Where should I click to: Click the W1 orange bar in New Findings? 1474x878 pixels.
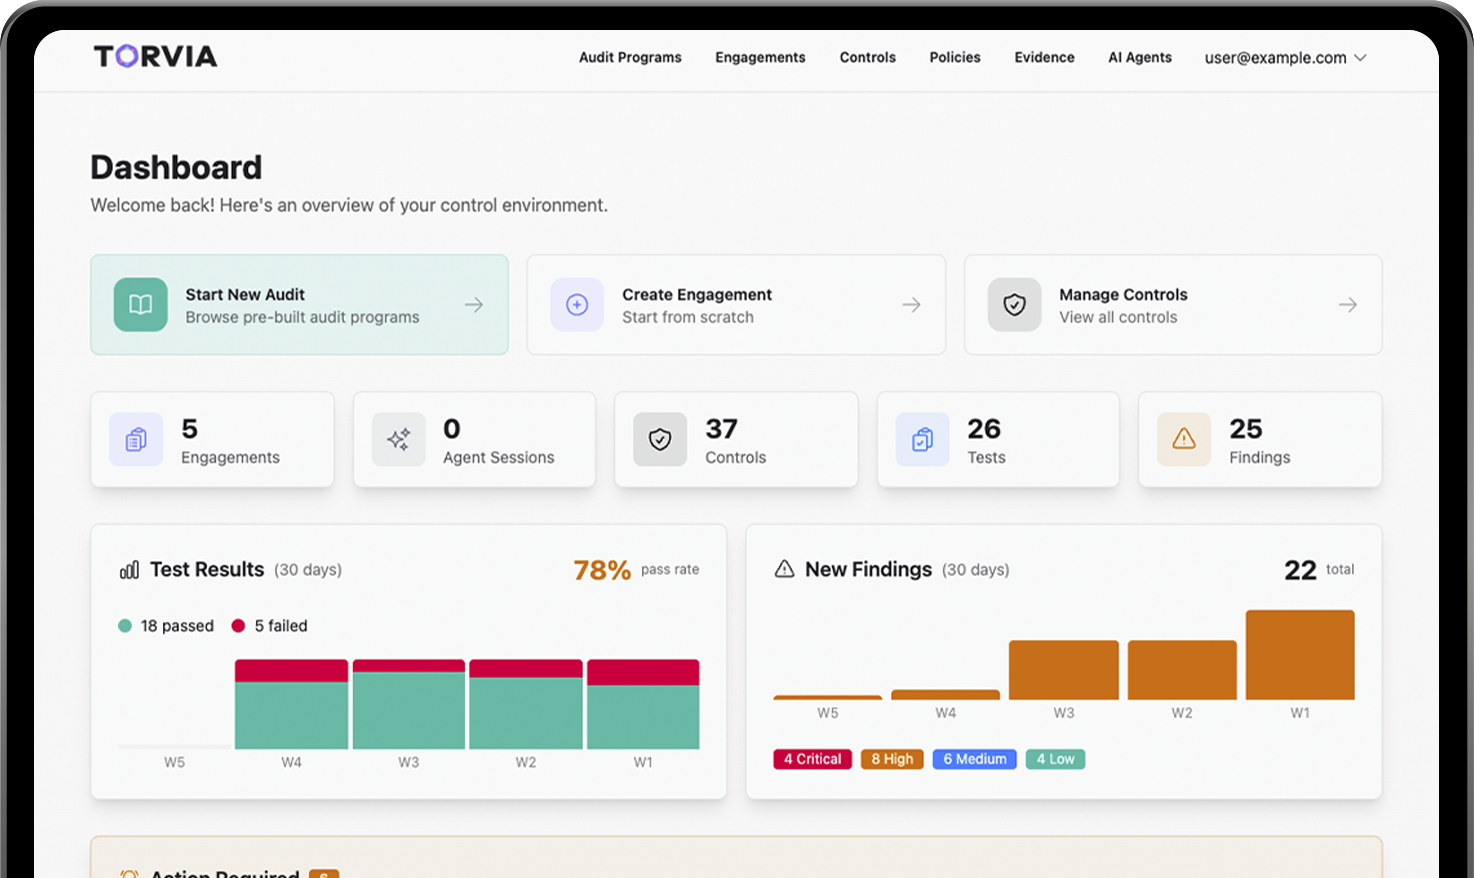pyautogui.click(x=1299, y=655)
